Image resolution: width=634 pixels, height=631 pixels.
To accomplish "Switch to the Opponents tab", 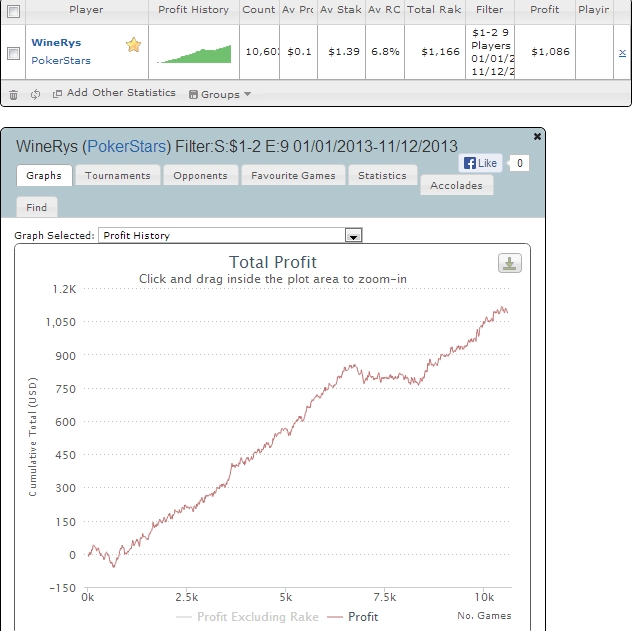I will [201, 175].
